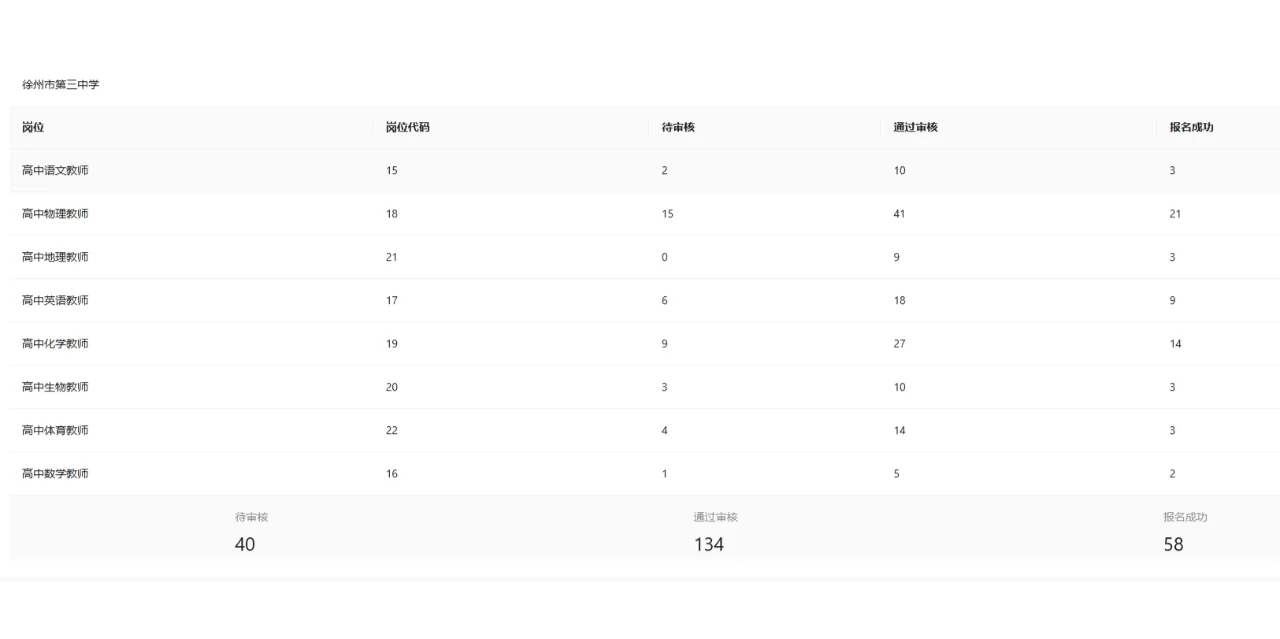Select the 高中数学教师 row
The image size is (1280, 639).
pyautogui.click(x=55, y=474)
